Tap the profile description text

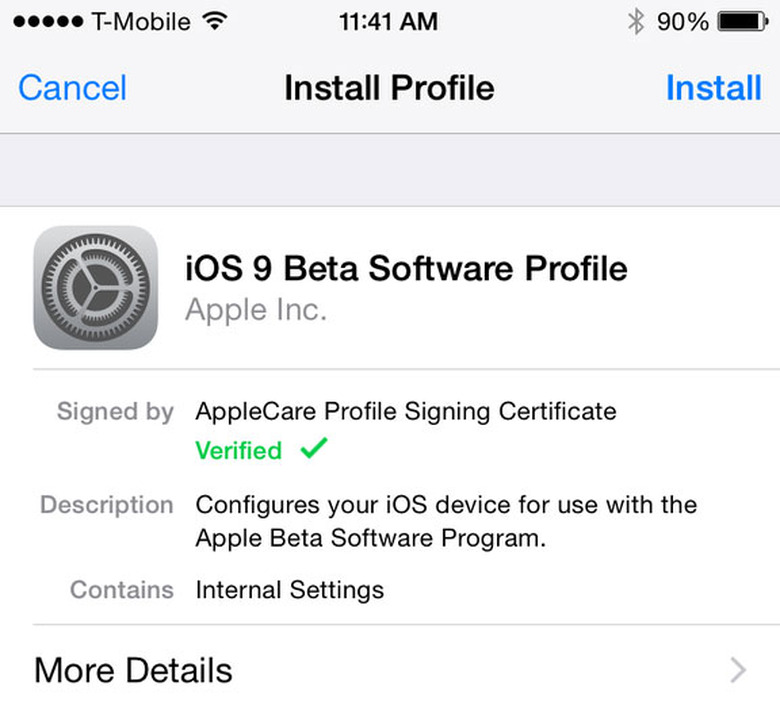(446, 521)
